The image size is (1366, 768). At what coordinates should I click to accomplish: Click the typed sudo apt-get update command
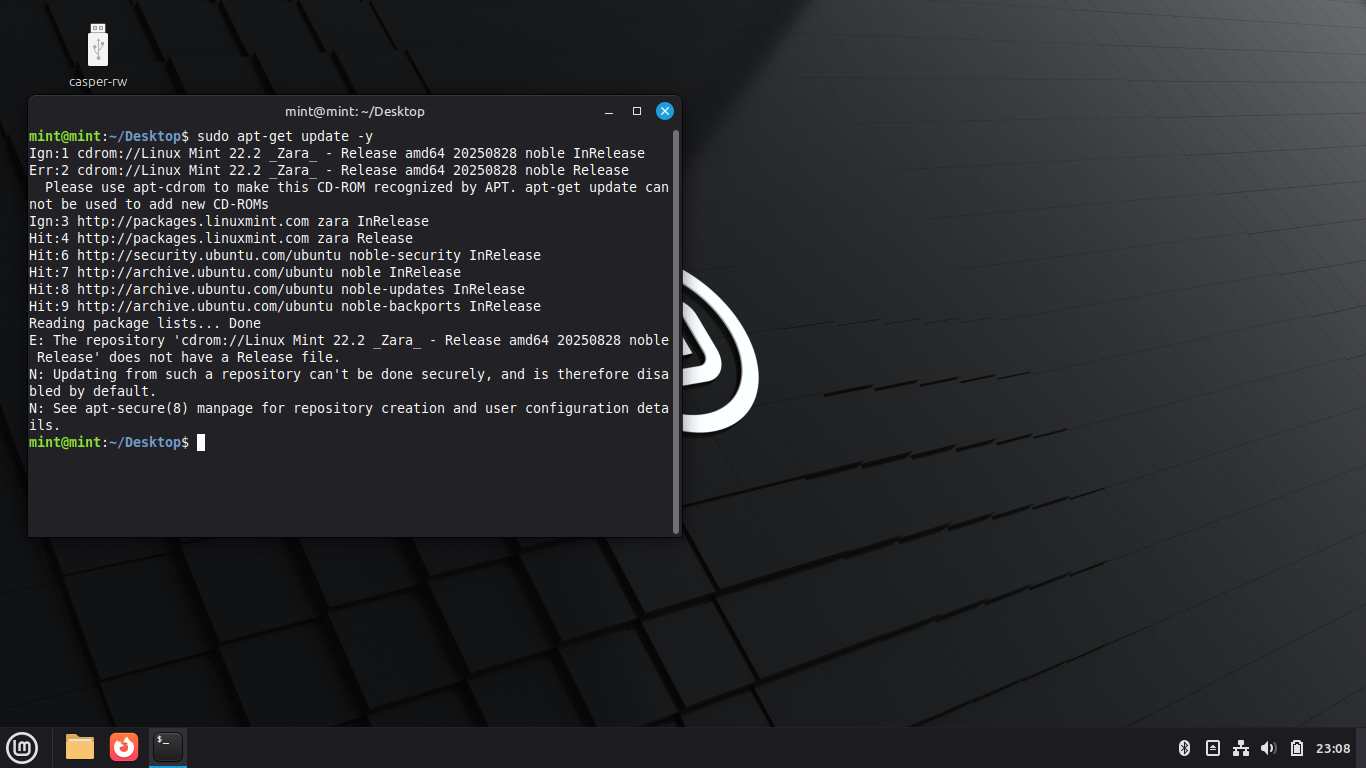(x=285, y=136)
